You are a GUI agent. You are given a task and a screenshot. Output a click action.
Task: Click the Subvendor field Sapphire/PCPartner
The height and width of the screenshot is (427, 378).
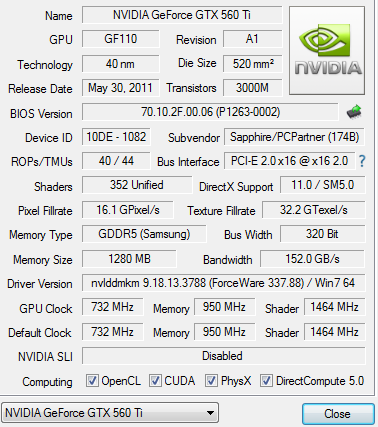[x=294, y=137]
